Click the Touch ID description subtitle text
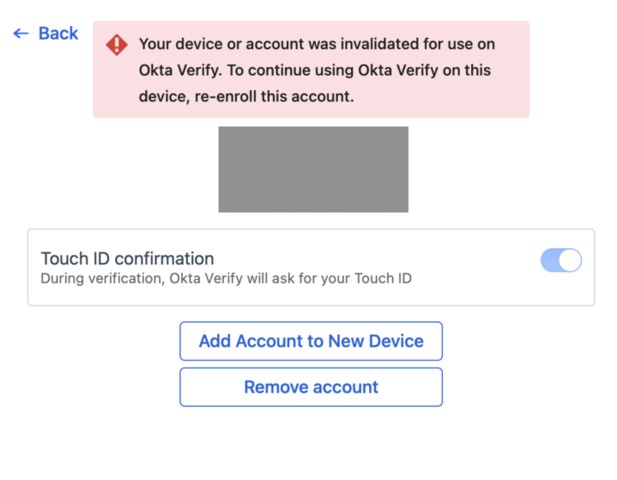This screenshot has width=617, height=480. [x=226, y=278]
